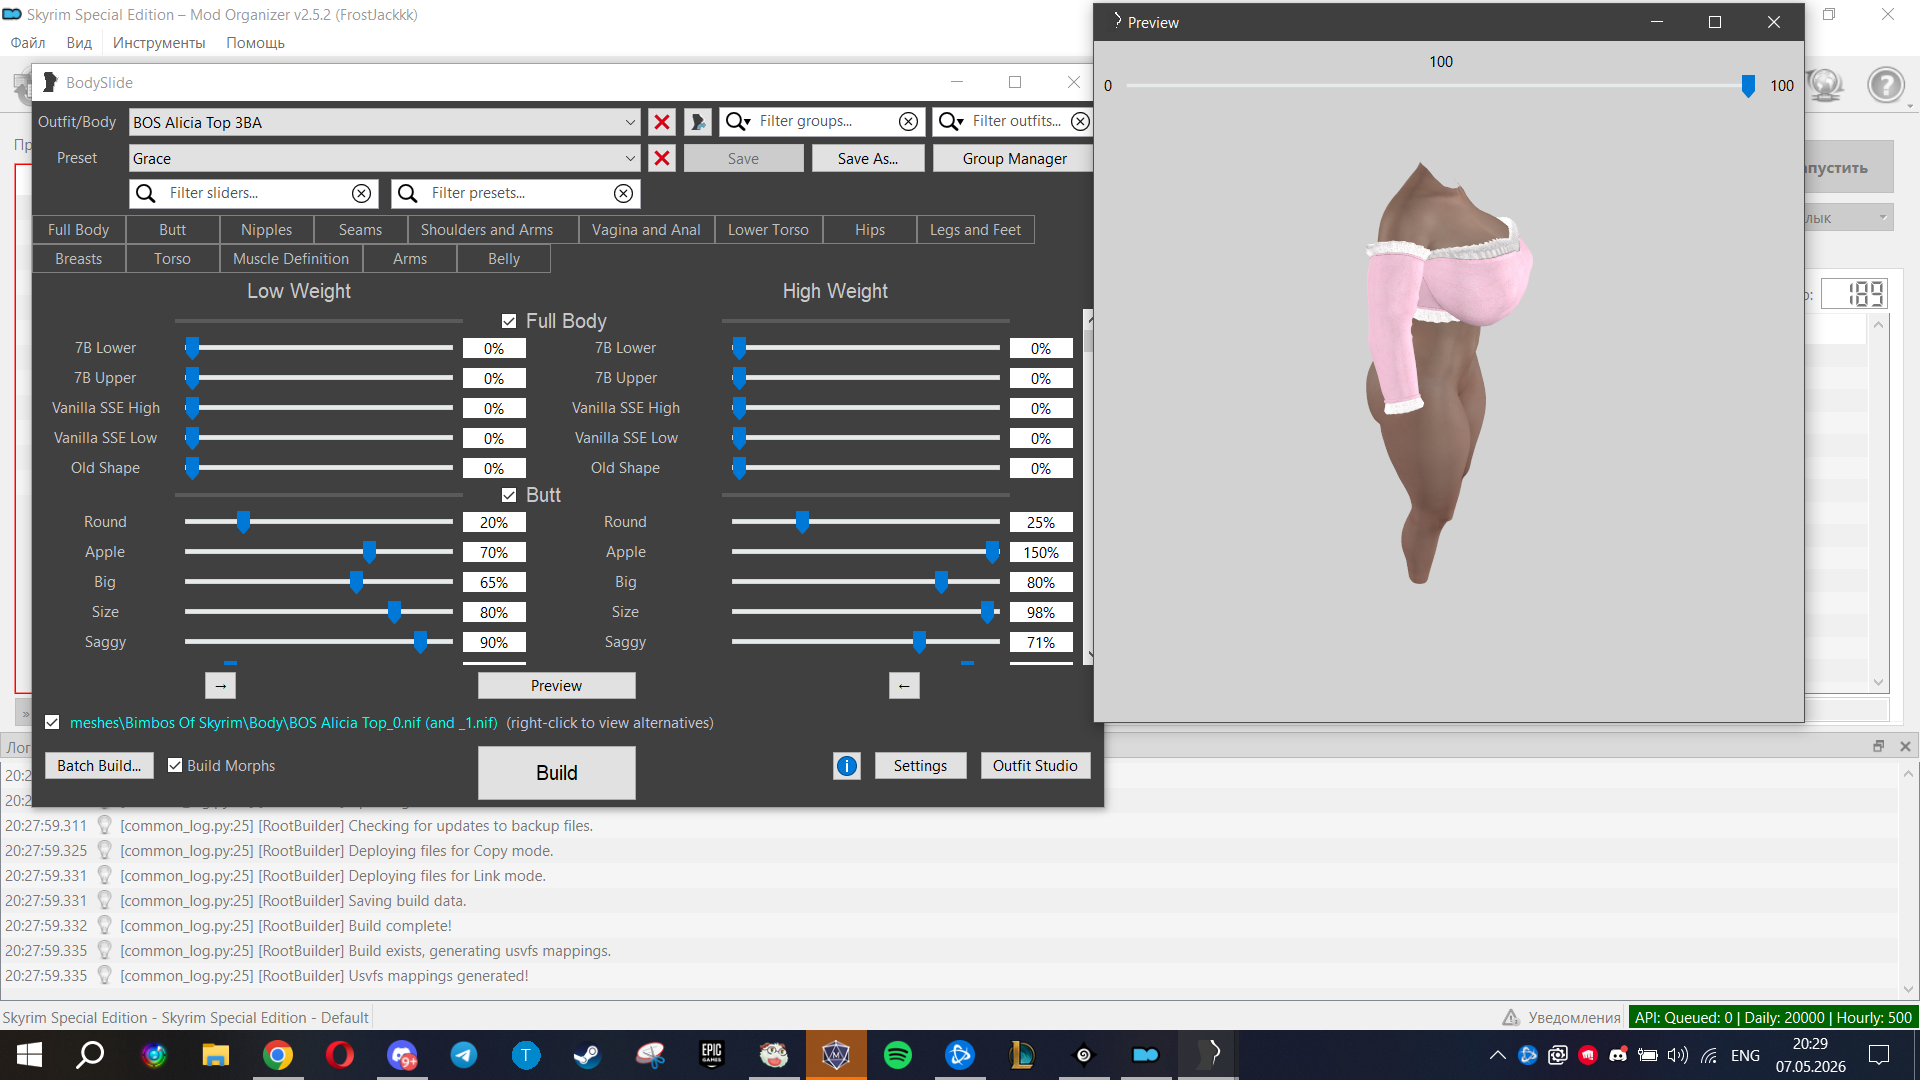
Task: Open Mod Organizer help question mark icon
Action: pos(1886,85)
